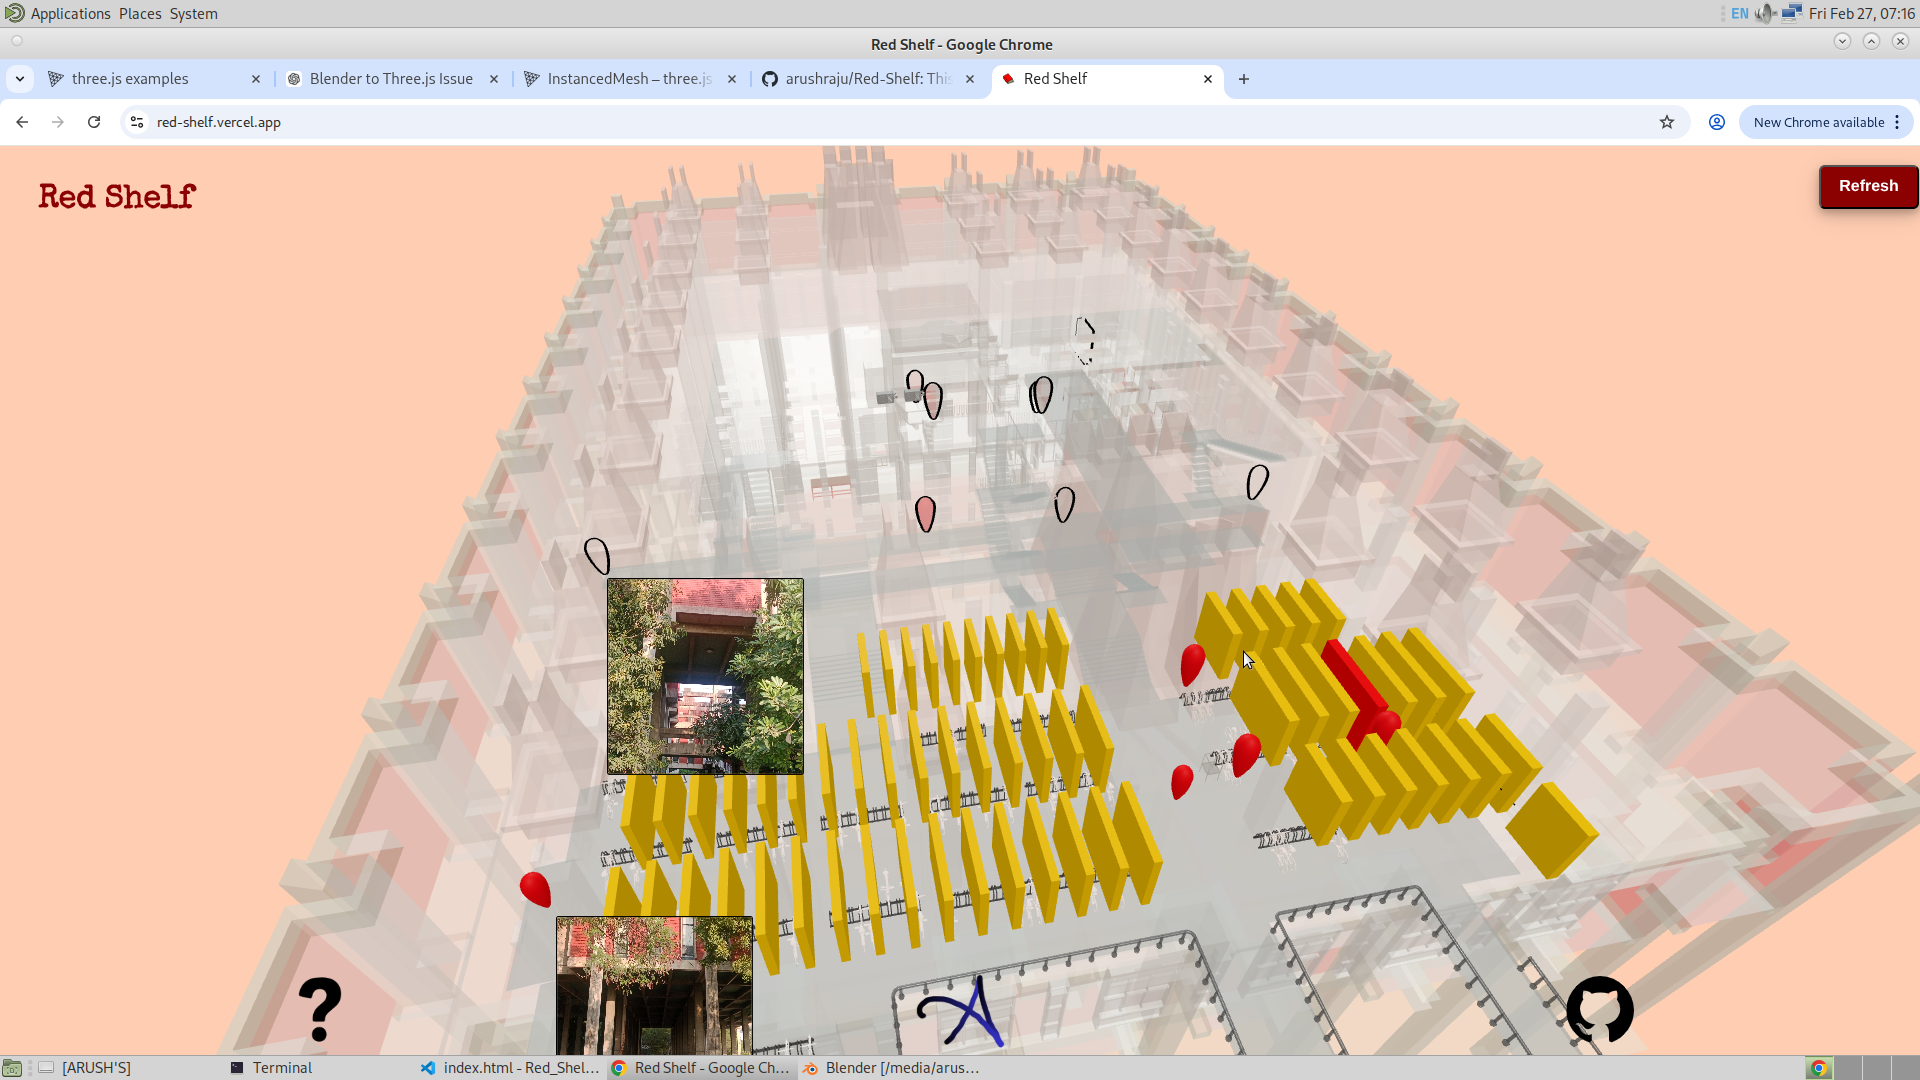Open the GitHub logo link

click(x=1599, y=1009)
